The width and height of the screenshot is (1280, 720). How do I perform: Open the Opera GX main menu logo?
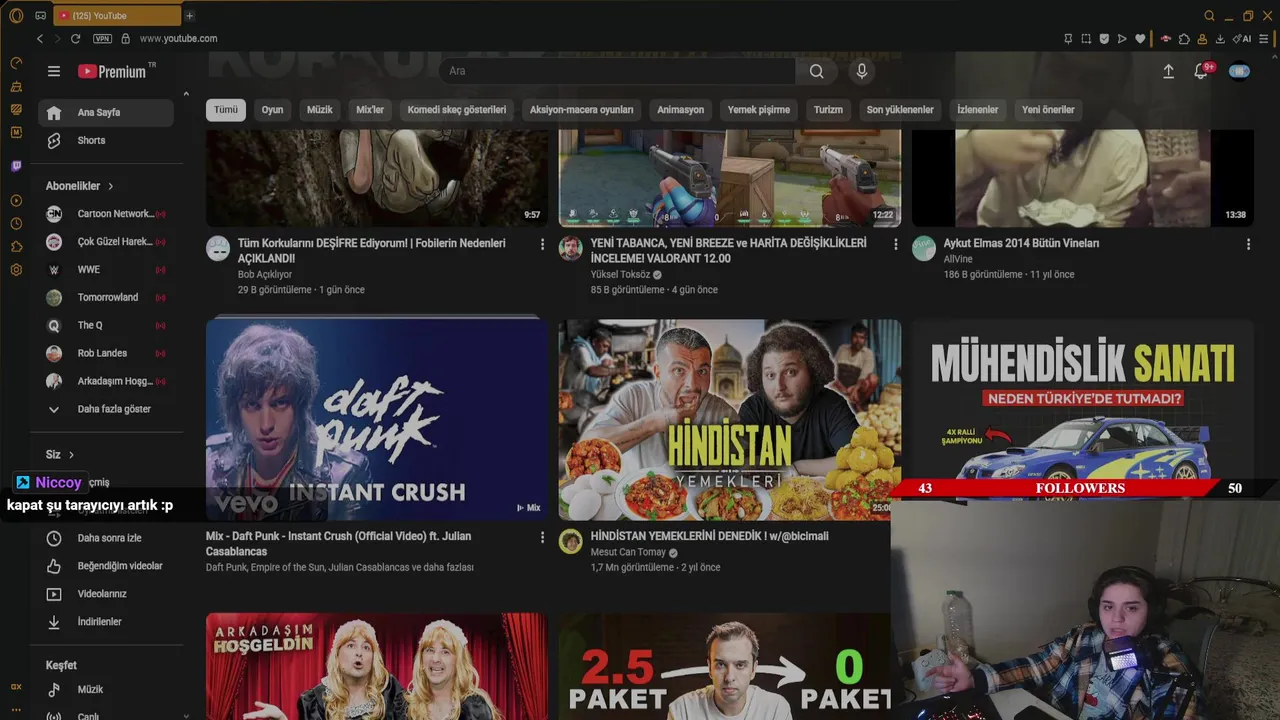point(16,15)
